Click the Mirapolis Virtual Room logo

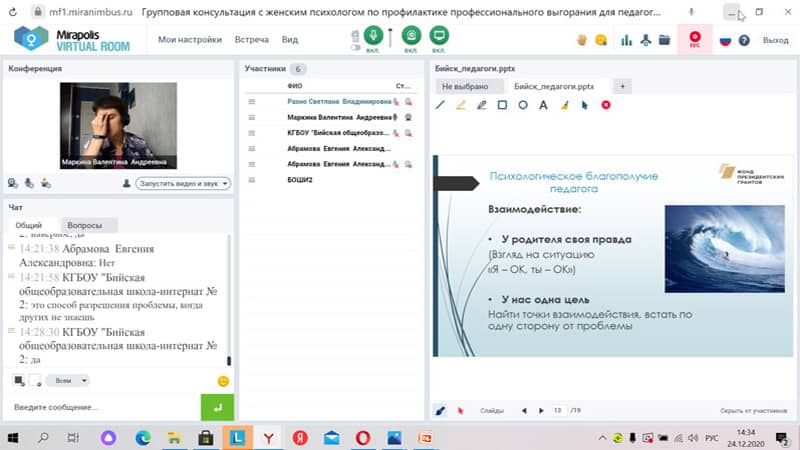[72, 39]
